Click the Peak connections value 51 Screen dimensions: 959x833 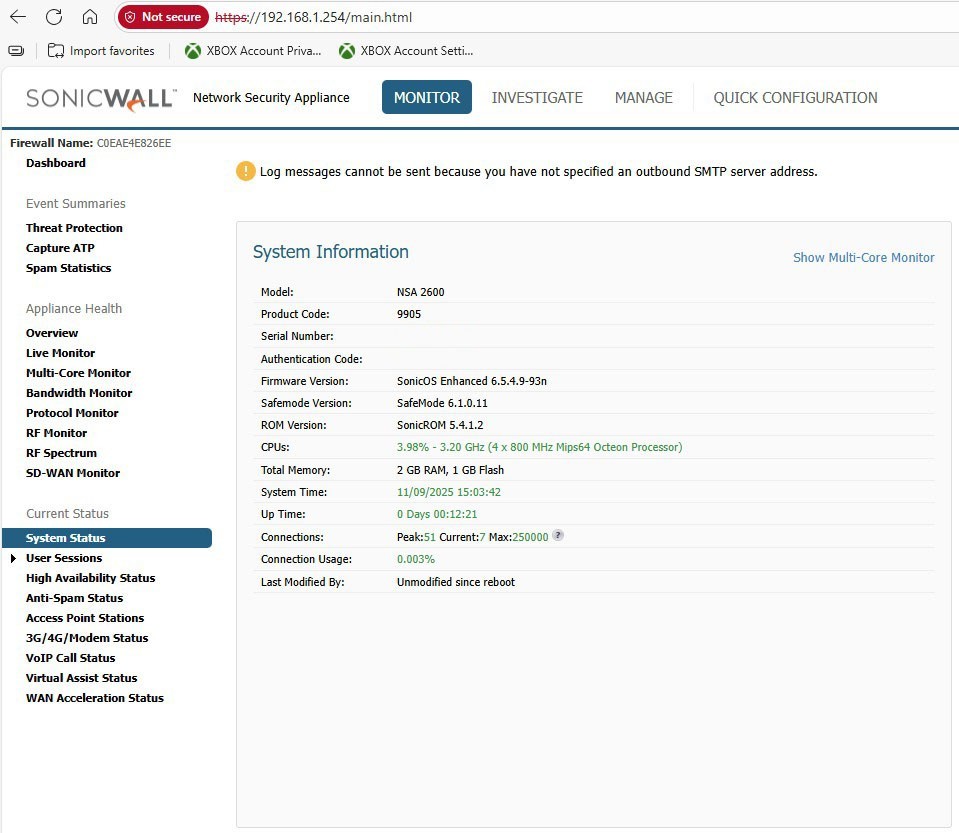(x=430, y=537)
